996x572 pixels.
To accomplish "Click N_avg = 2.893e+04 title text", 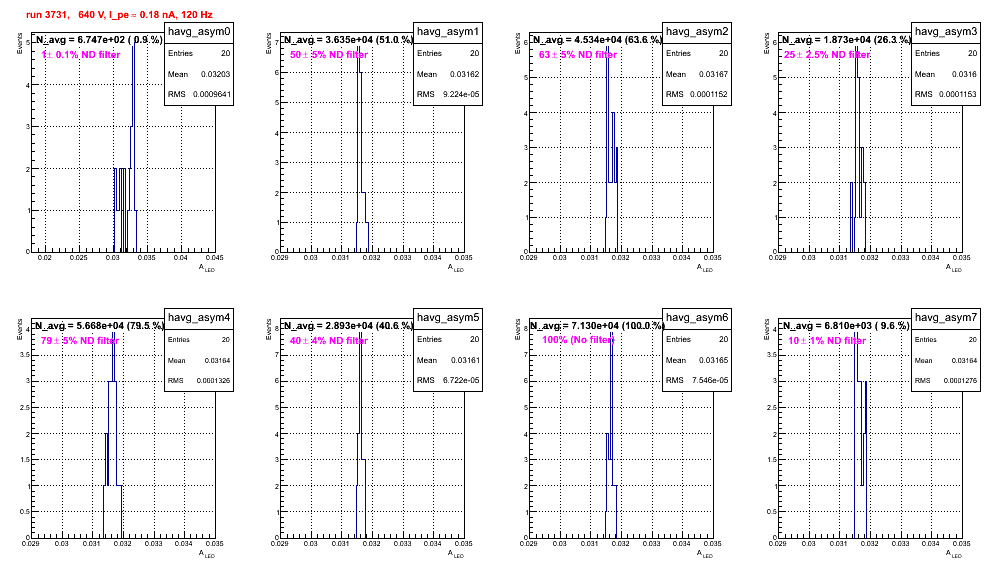I will 348,325.
